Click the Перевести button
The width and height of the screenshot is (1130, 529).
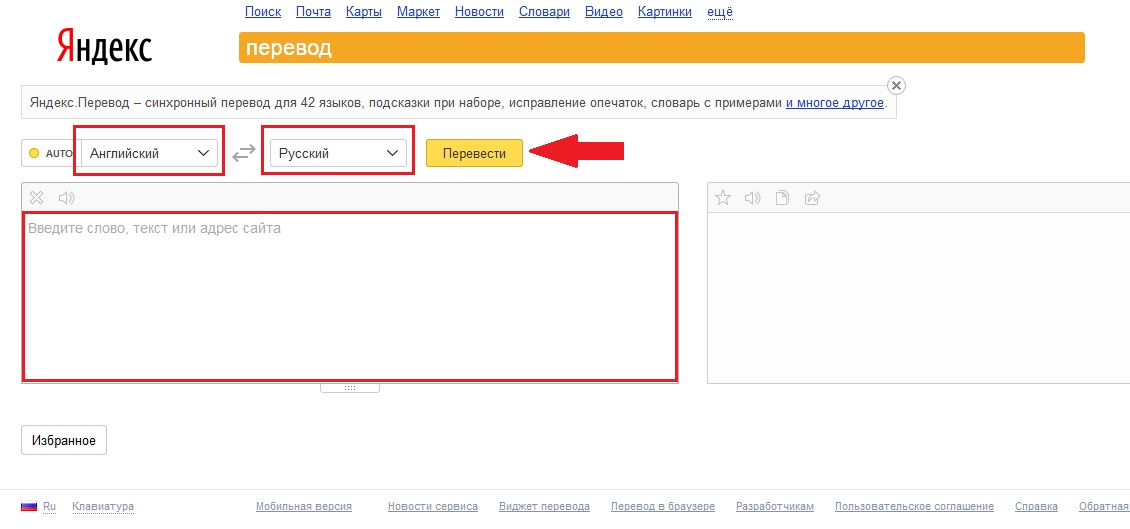(474, 153)
